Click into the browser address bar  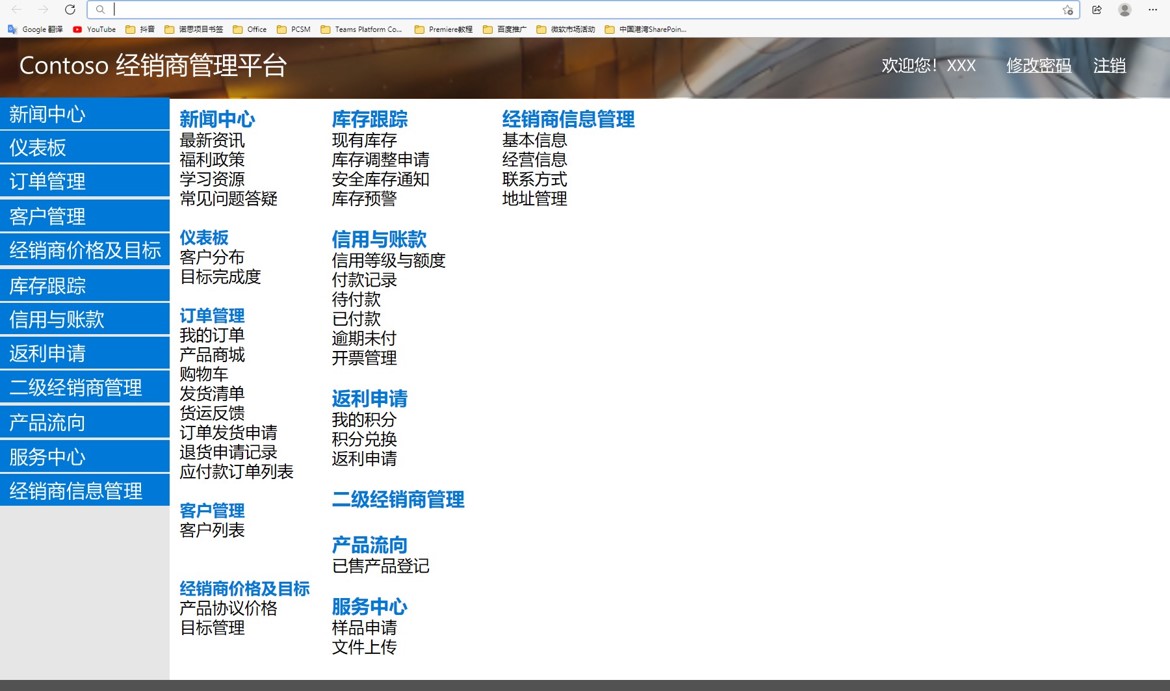point(580,10)
